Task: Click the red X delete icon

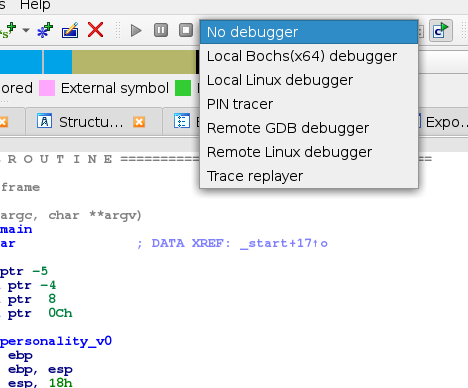Action: point(95,30)
